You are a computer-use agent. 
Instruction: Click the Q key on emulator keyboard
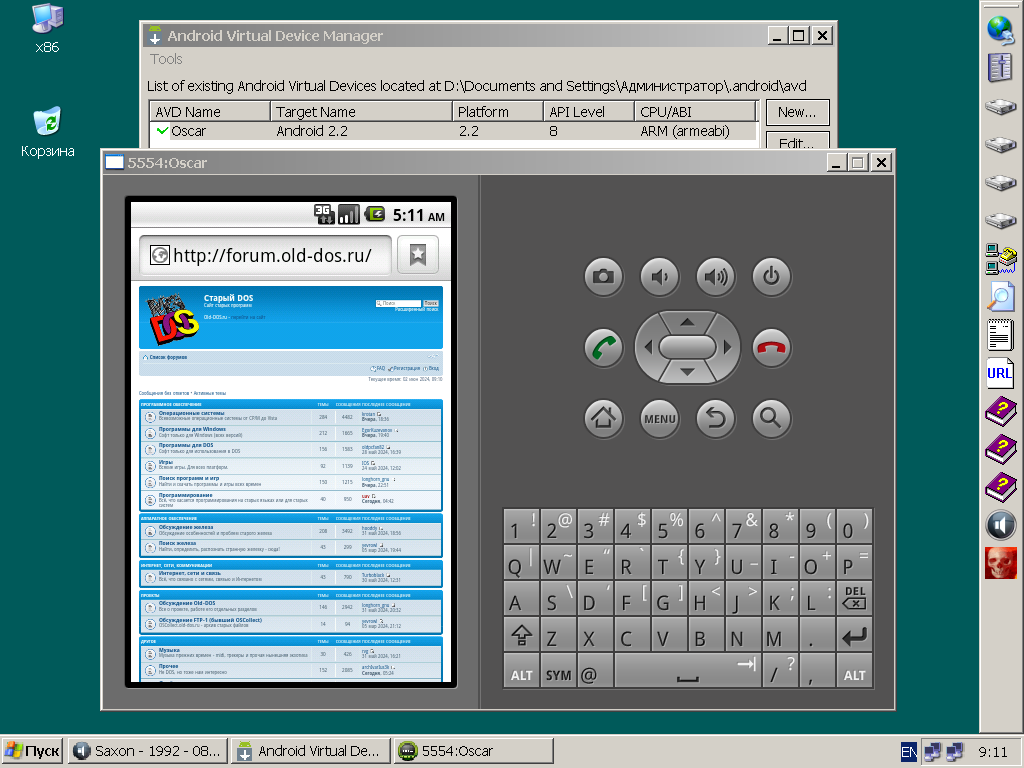521,562
